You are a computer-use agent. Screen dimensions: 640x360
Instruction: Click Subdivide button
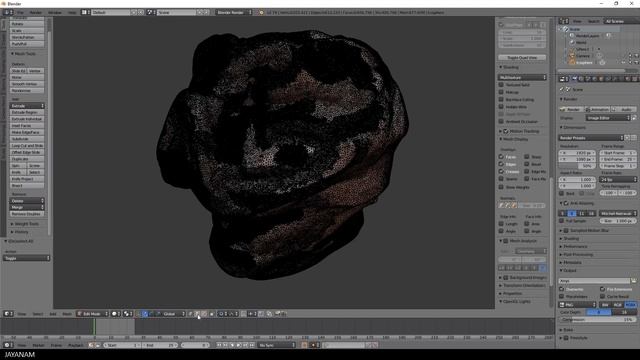point(27,139)
